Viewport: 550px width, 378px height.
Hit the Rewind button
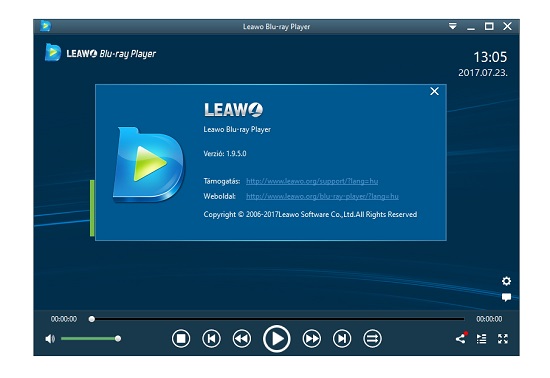pyautogui.click(x=242, y=339)
